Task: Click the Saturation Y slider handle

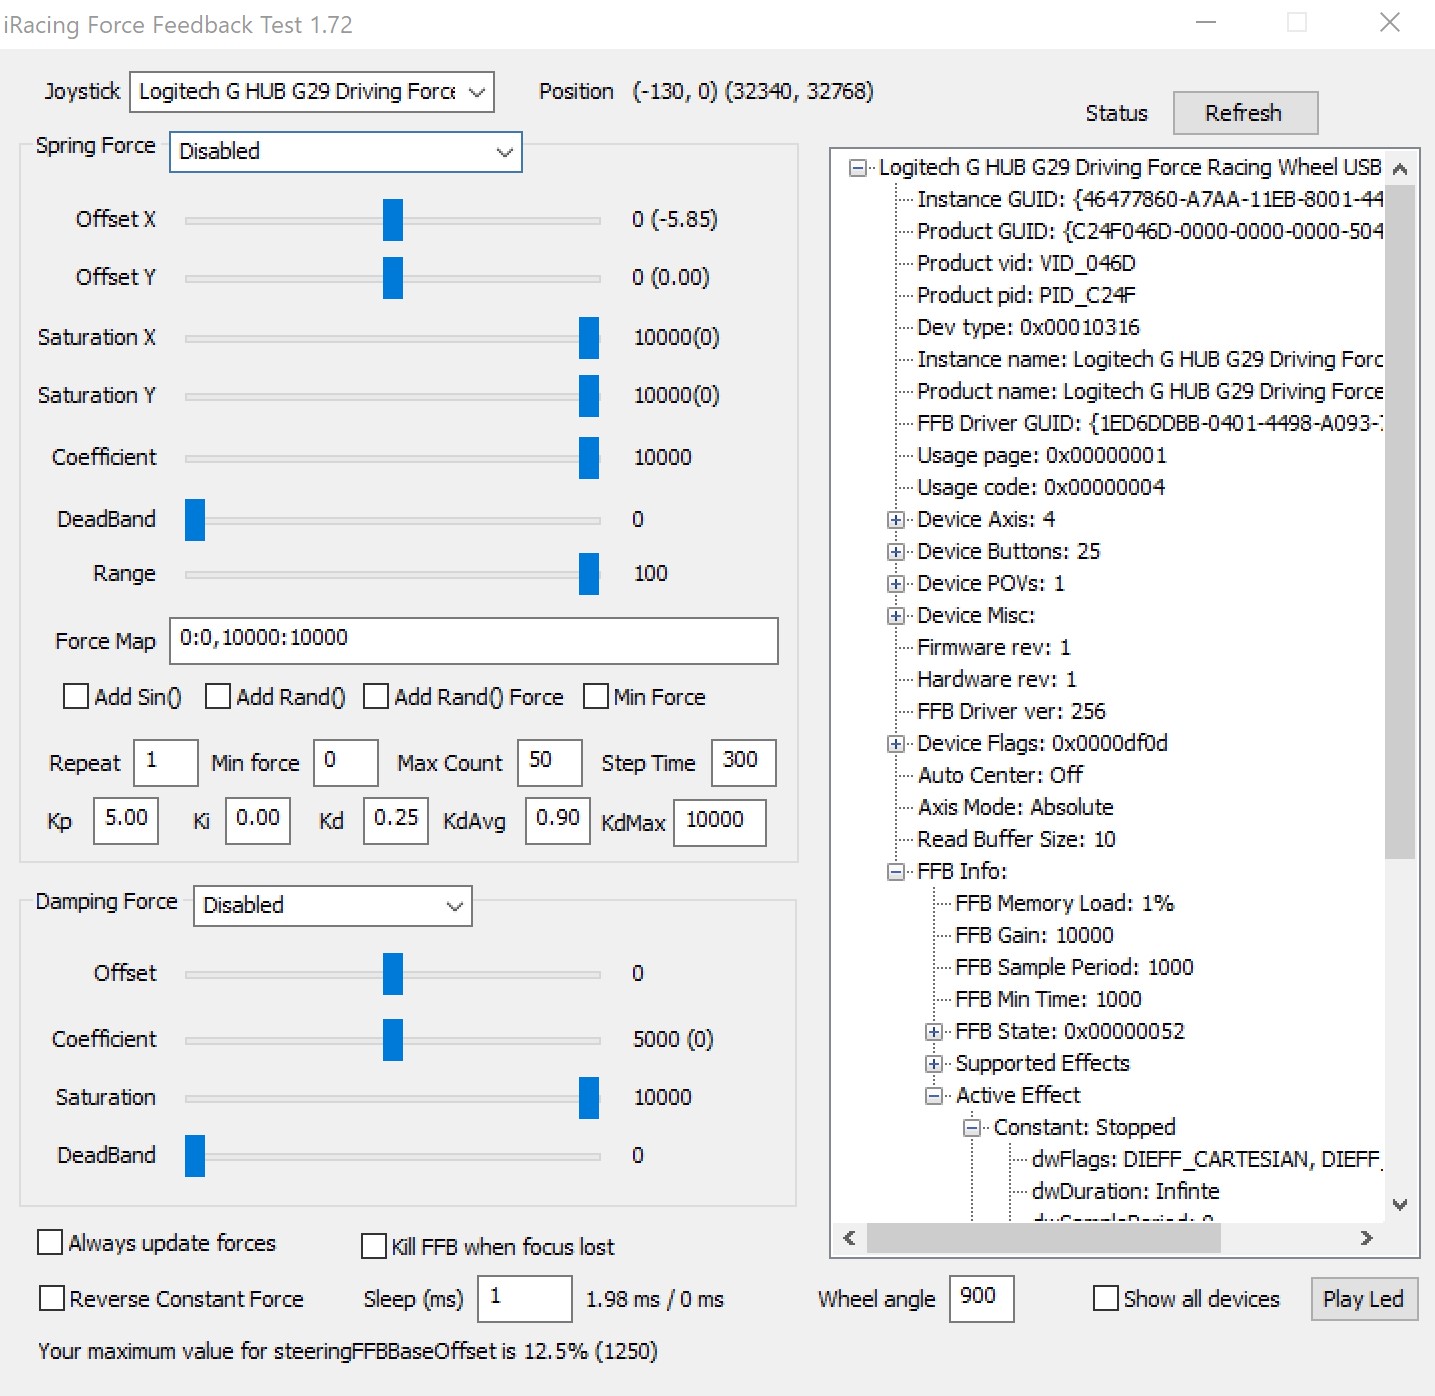Action: click(x=589, y=396)
